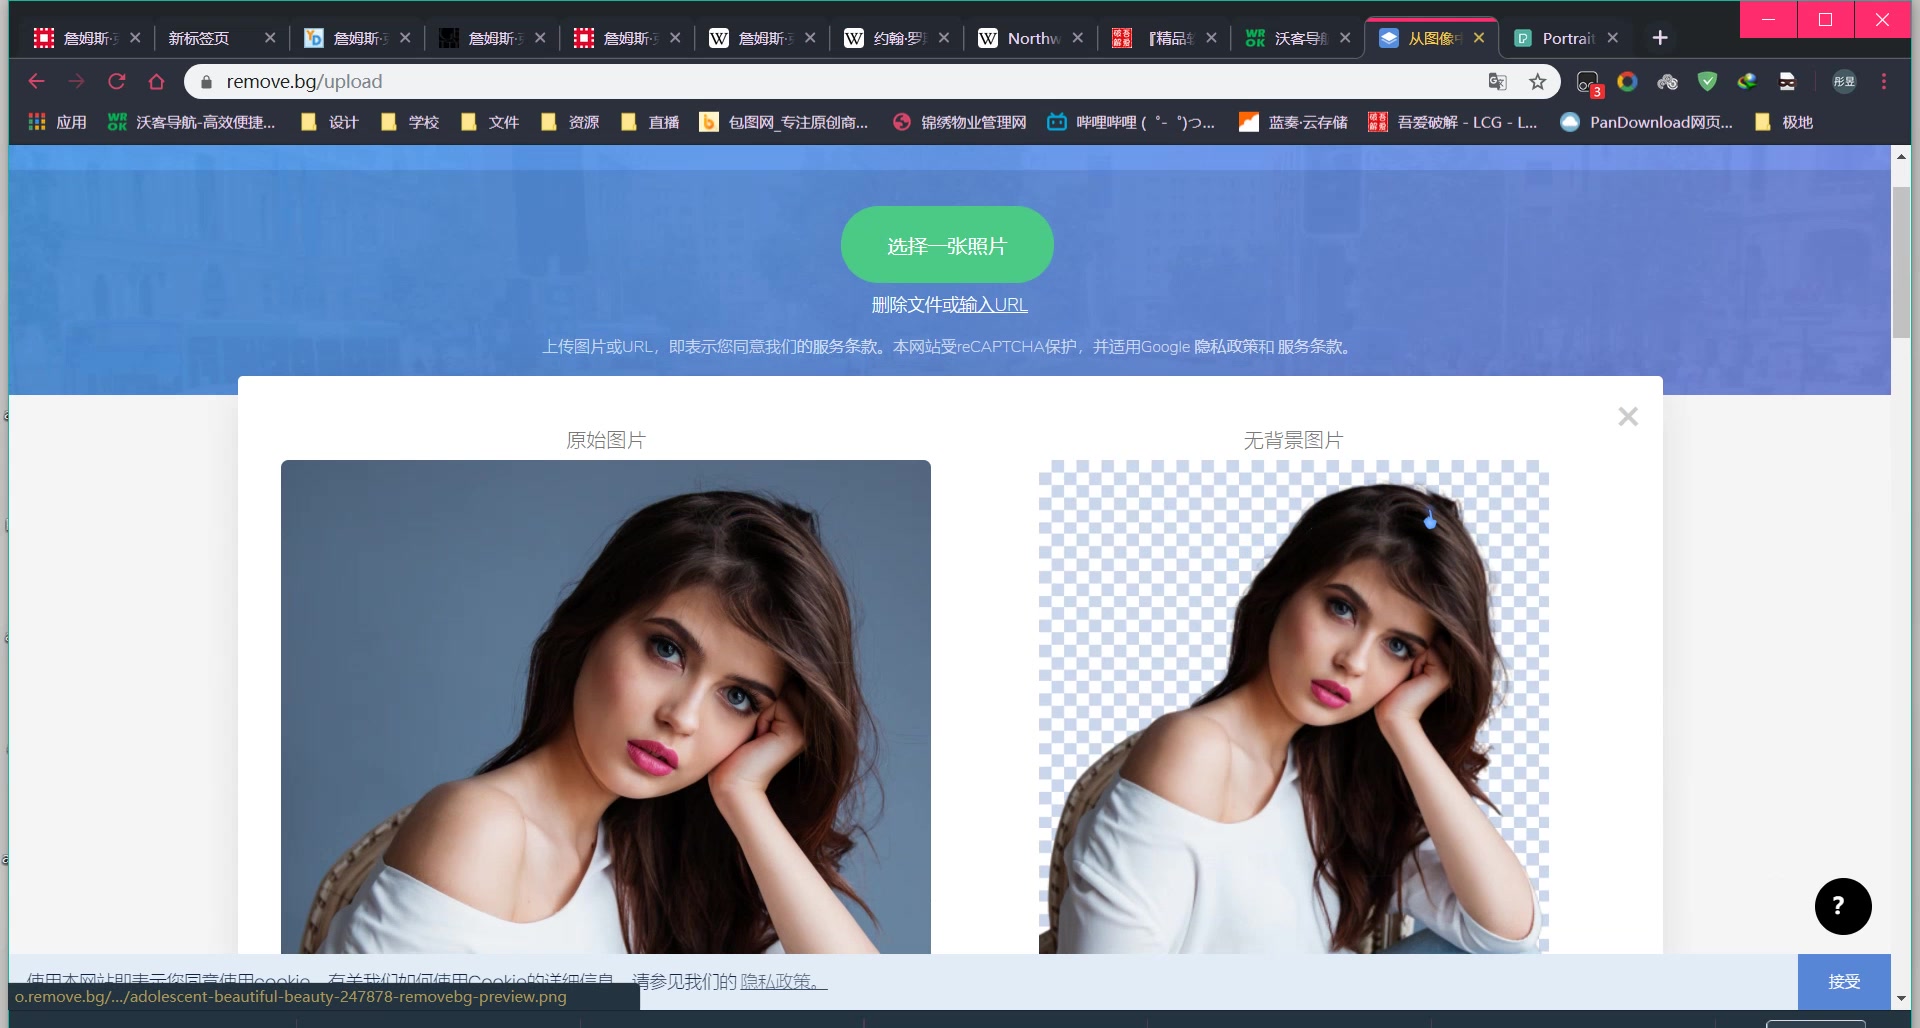Open the 哔哩哔哩 bookmark
This screenshot has width=1920, height=1028.
pos(1131,122)
